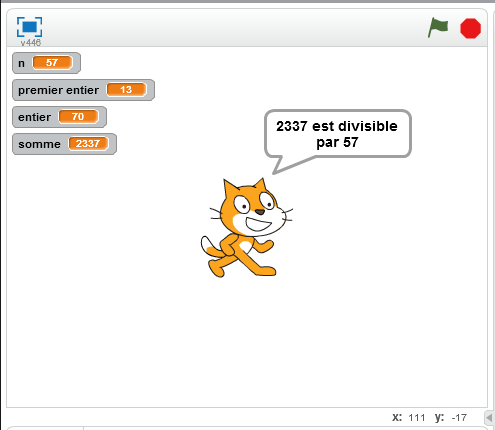Click the y coordinate readout -17

[x=459, y=418]
